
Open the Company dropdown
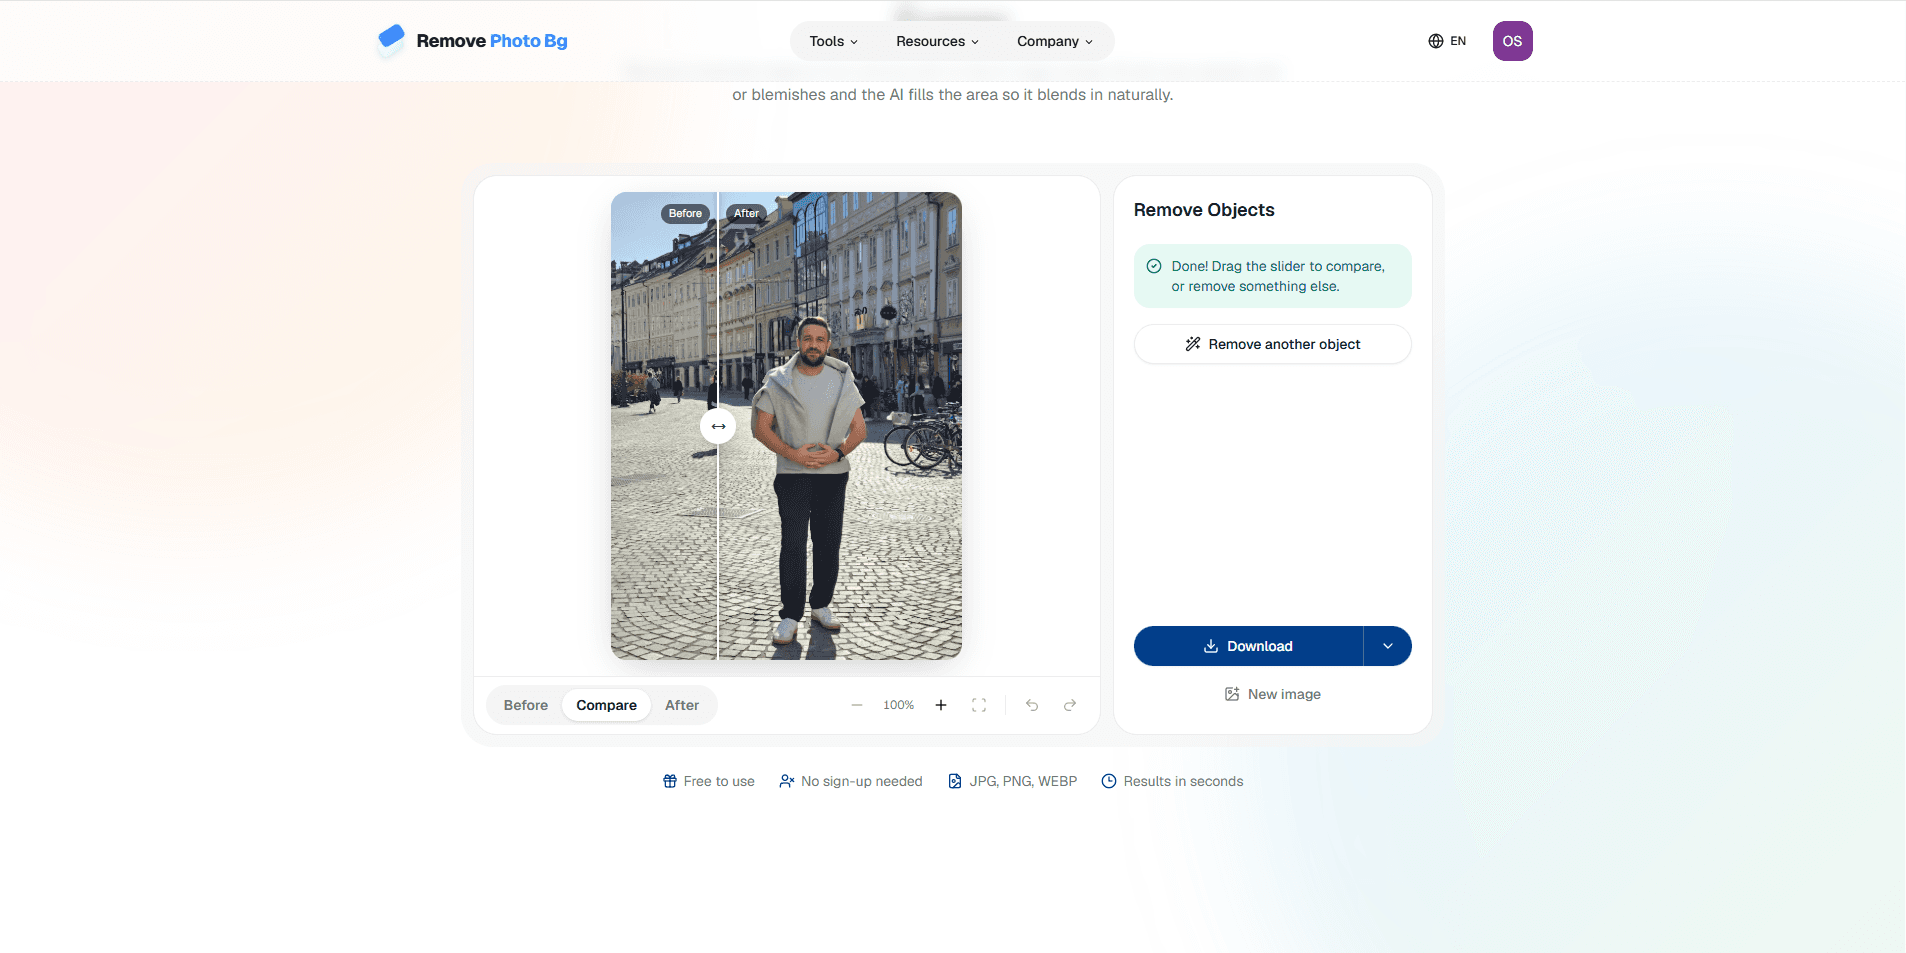[1054, 41]
